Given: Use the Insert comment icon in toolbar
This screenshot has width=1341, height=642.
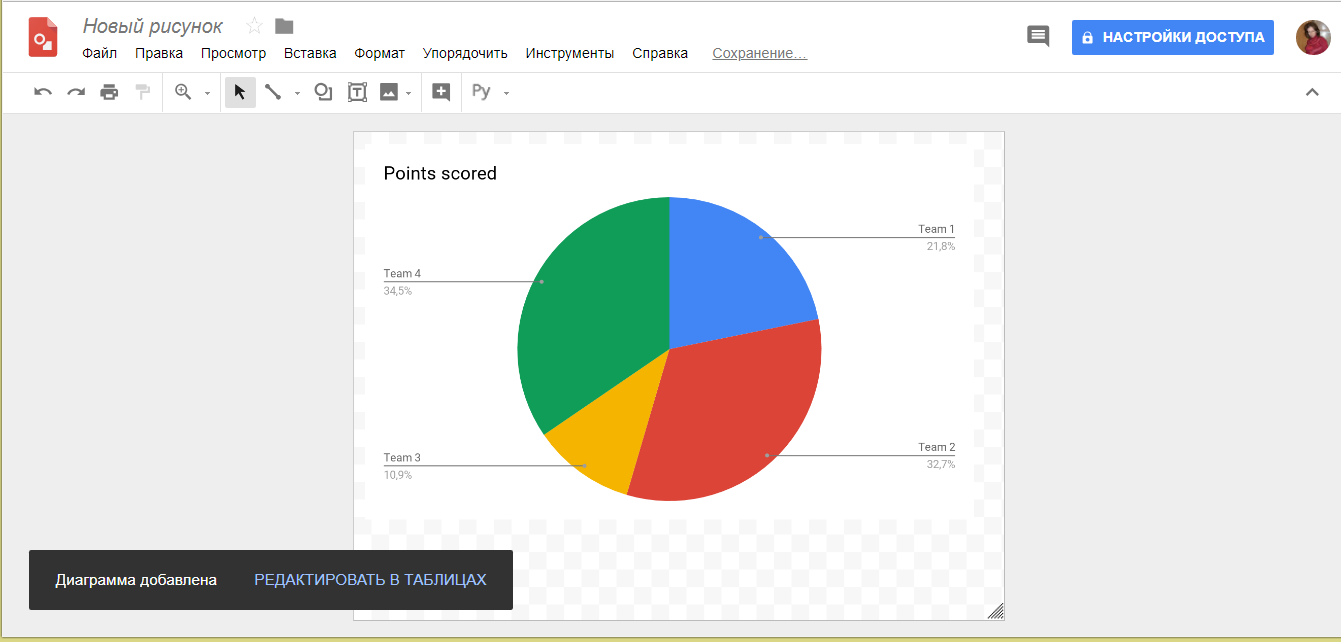Looking at the screenshot, I should pos(441,91).
